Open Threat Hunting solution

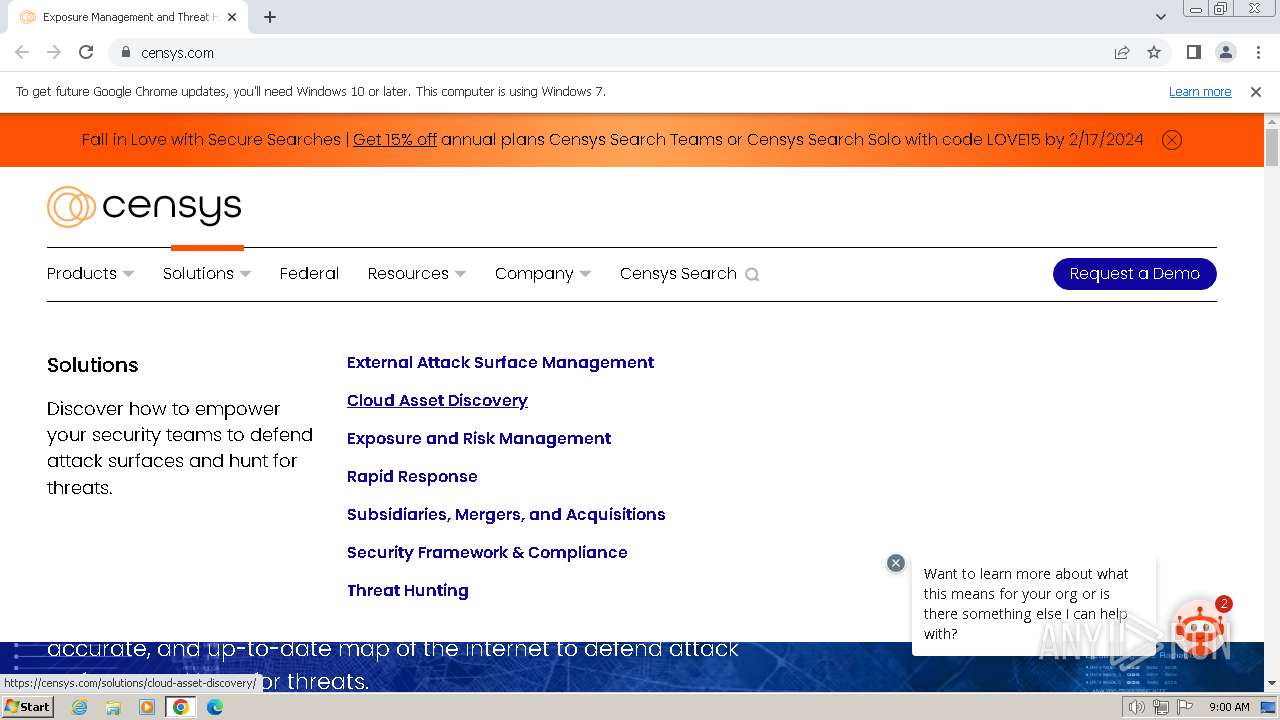tap(408, 590)
